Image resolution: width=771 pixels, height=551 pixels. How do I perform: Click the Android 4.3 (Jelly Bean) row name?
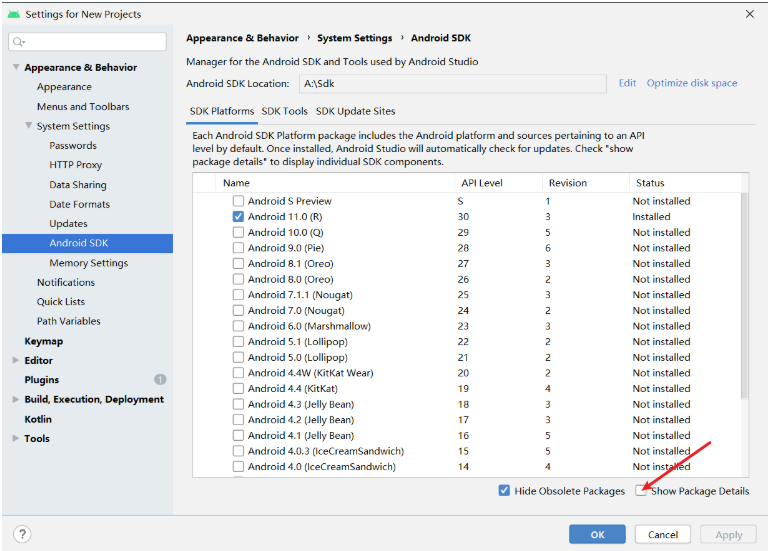click(301, 404)
